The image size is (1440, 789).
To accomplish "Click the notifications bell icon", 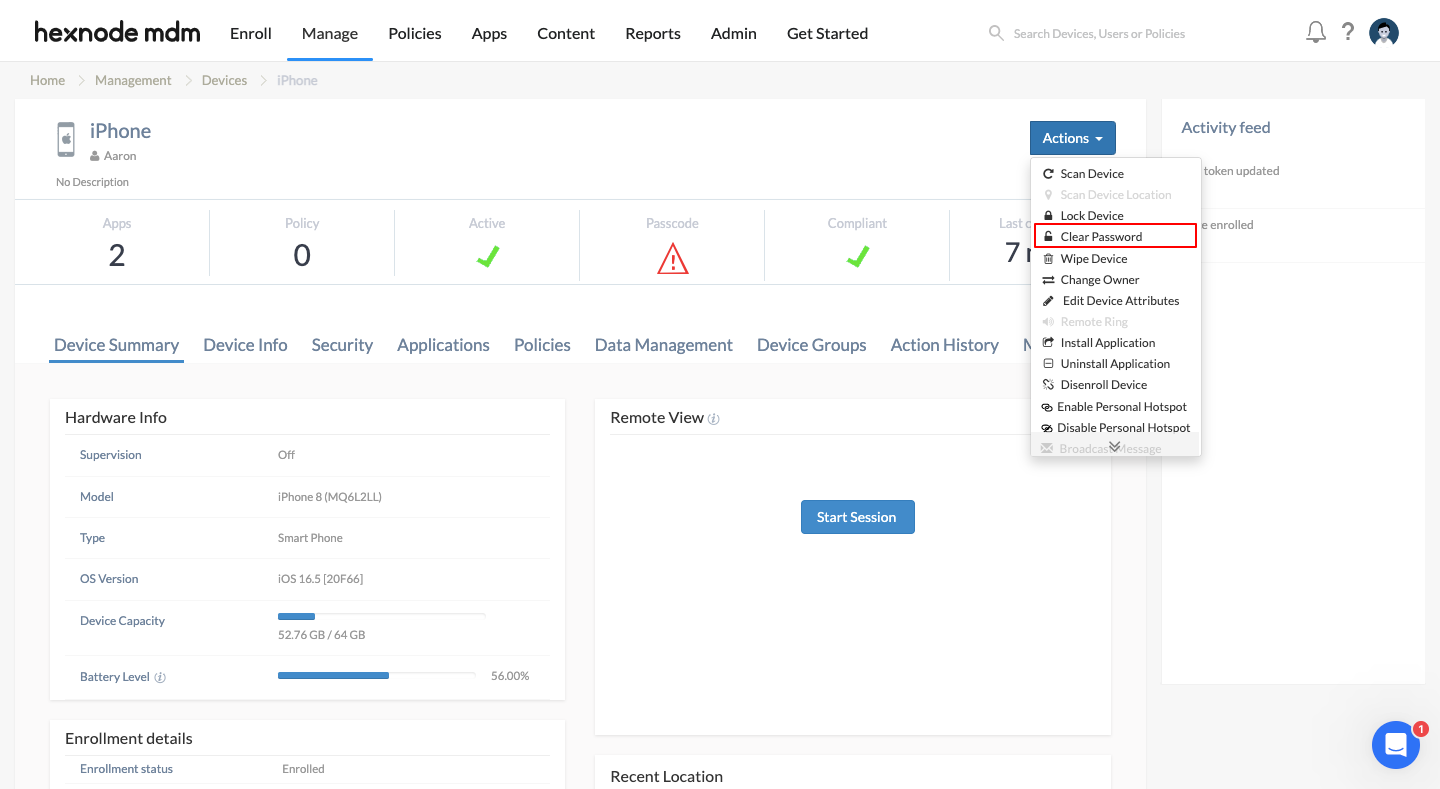I will (1316, 32).
